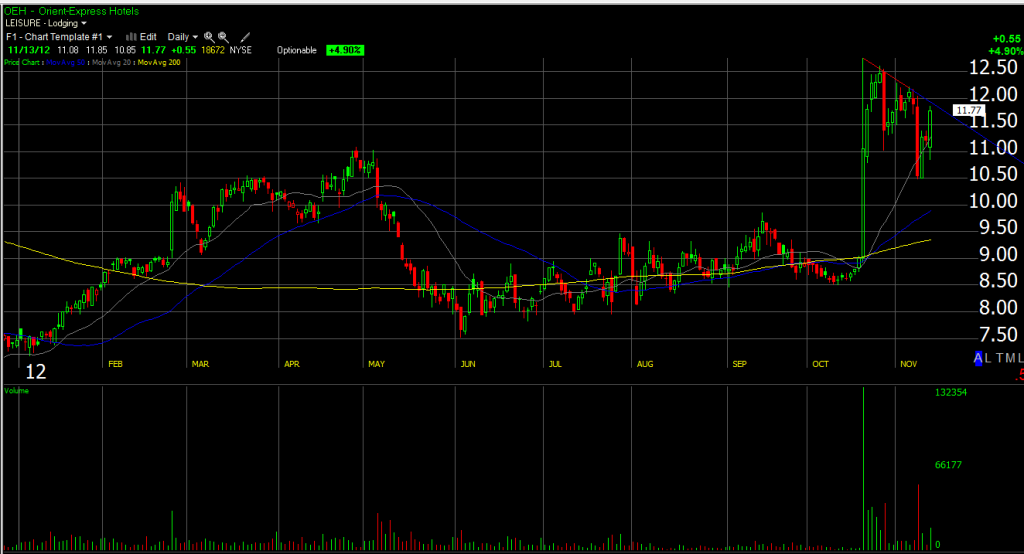Viewport: 1024px width, 554px height.
Task: Select the pencil drawing tool
Action: pyautogui.click(x=245, y=36)
